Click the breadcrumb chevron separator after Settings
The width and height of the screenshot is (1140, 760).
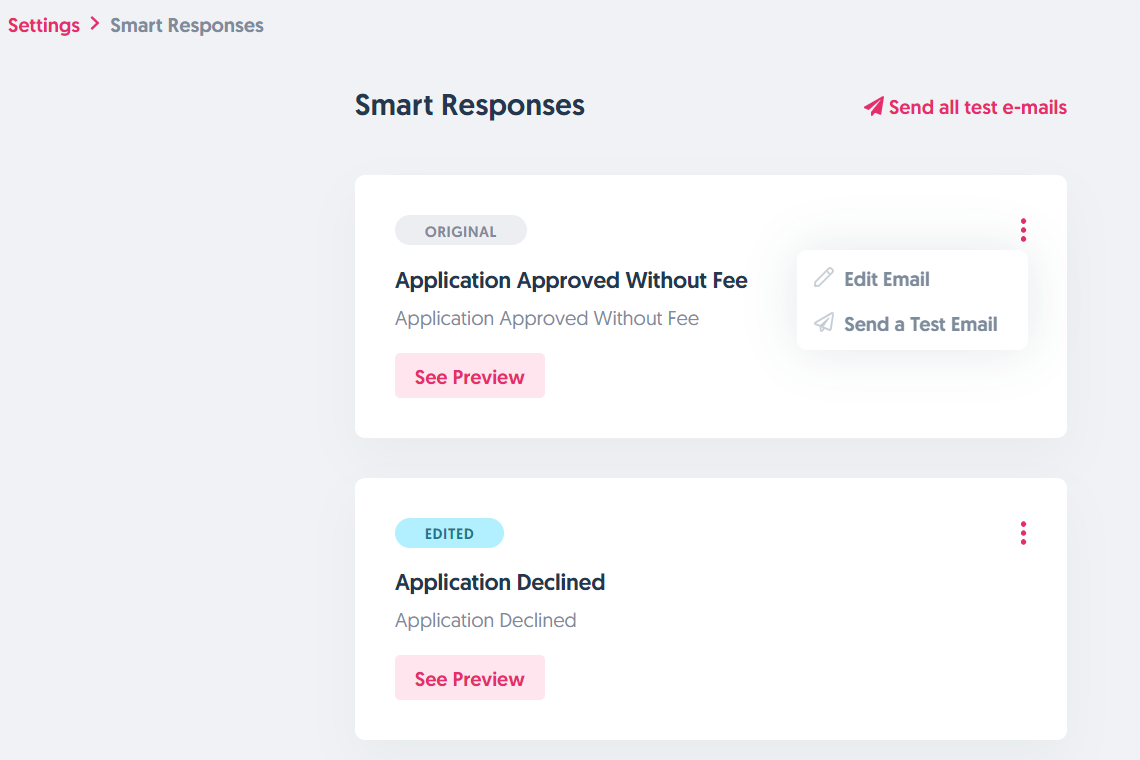(x=95, y=24)
